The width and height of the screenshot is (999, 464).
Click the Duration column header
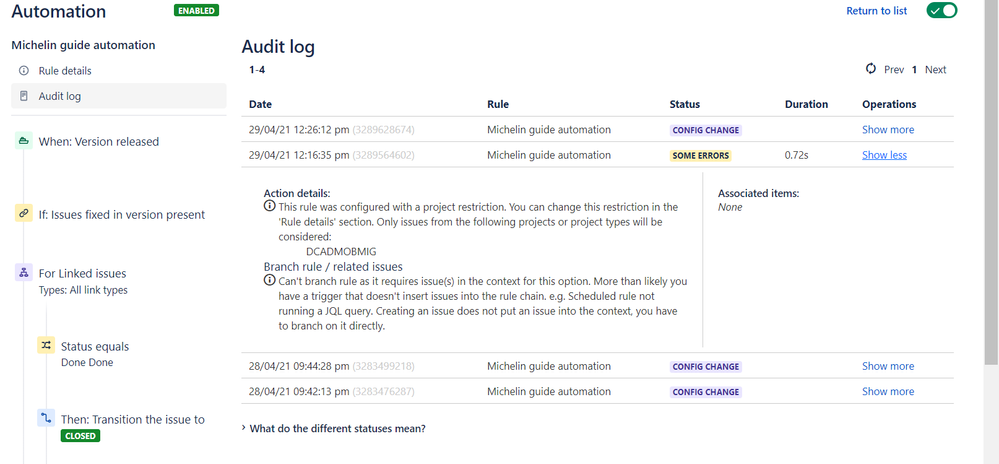click(806, 104)
